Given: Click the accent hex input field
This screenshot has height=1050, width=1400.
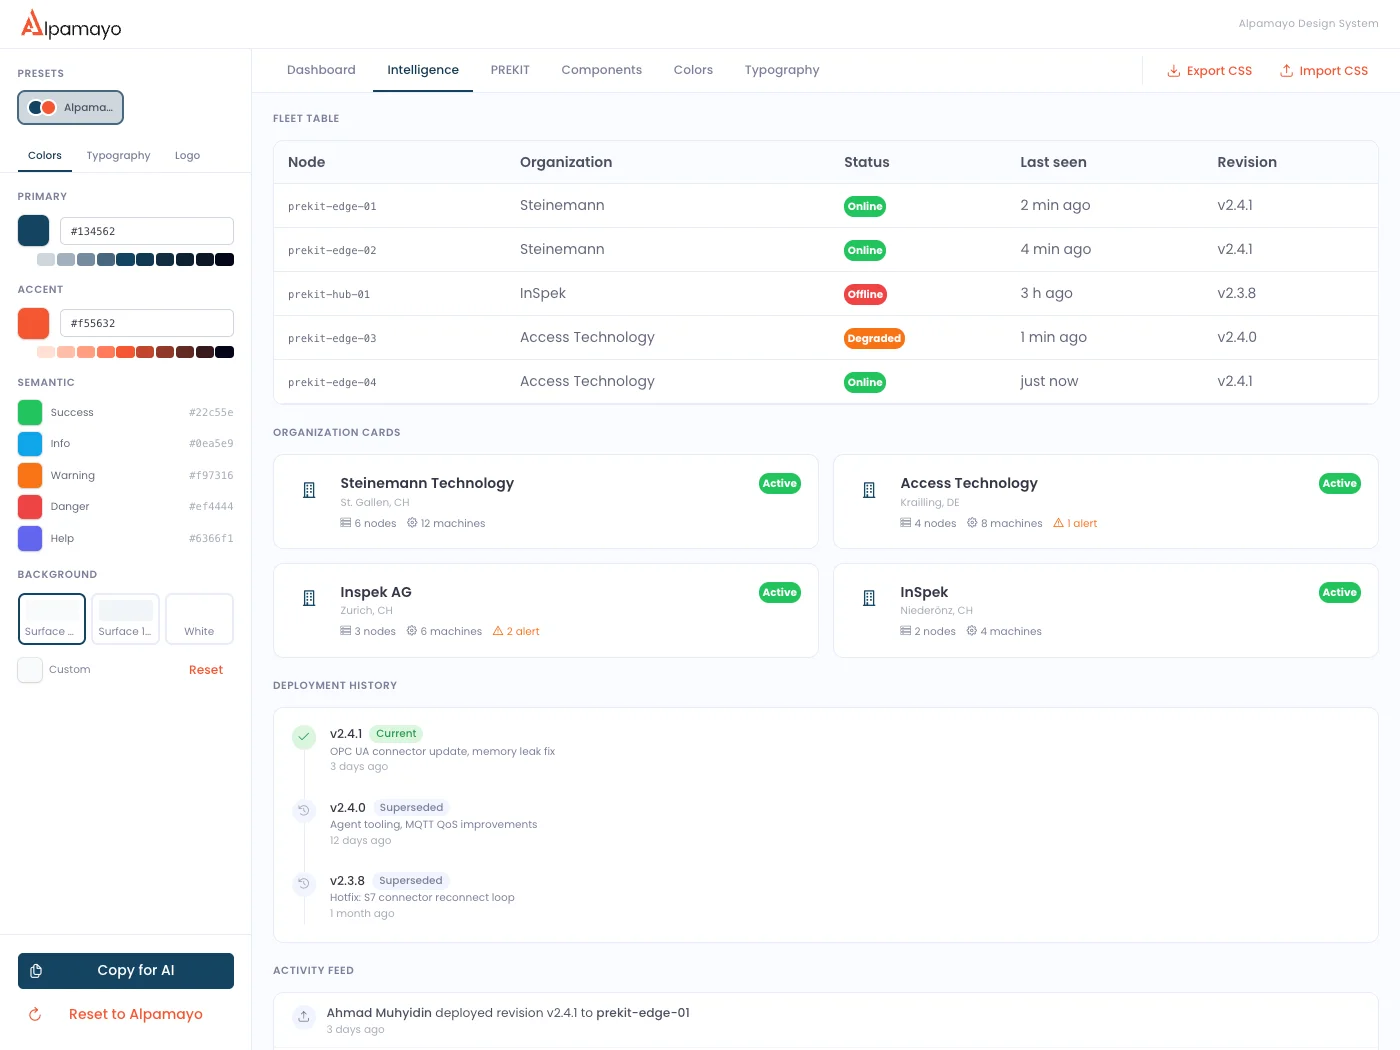Looking at the screenshot, I should [x=147, y=323].
